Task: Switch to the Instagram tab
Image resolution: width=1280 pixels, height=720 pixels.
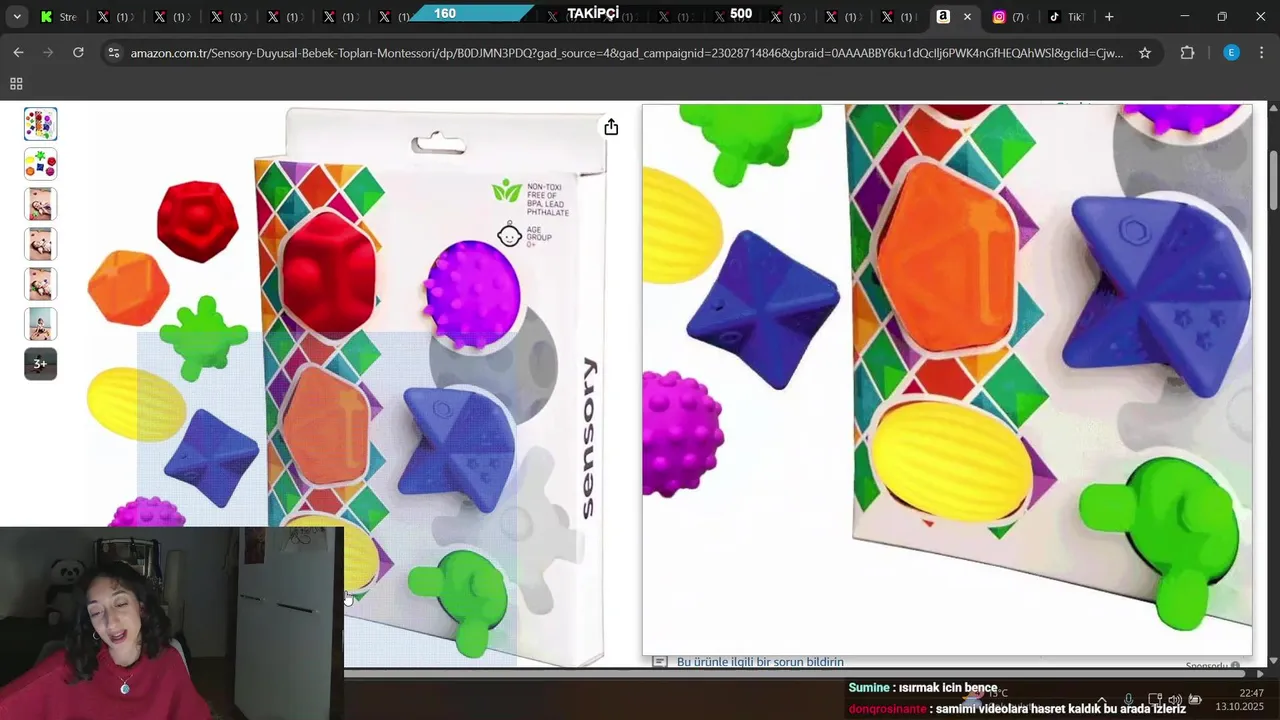Action: pos(1009,17)
